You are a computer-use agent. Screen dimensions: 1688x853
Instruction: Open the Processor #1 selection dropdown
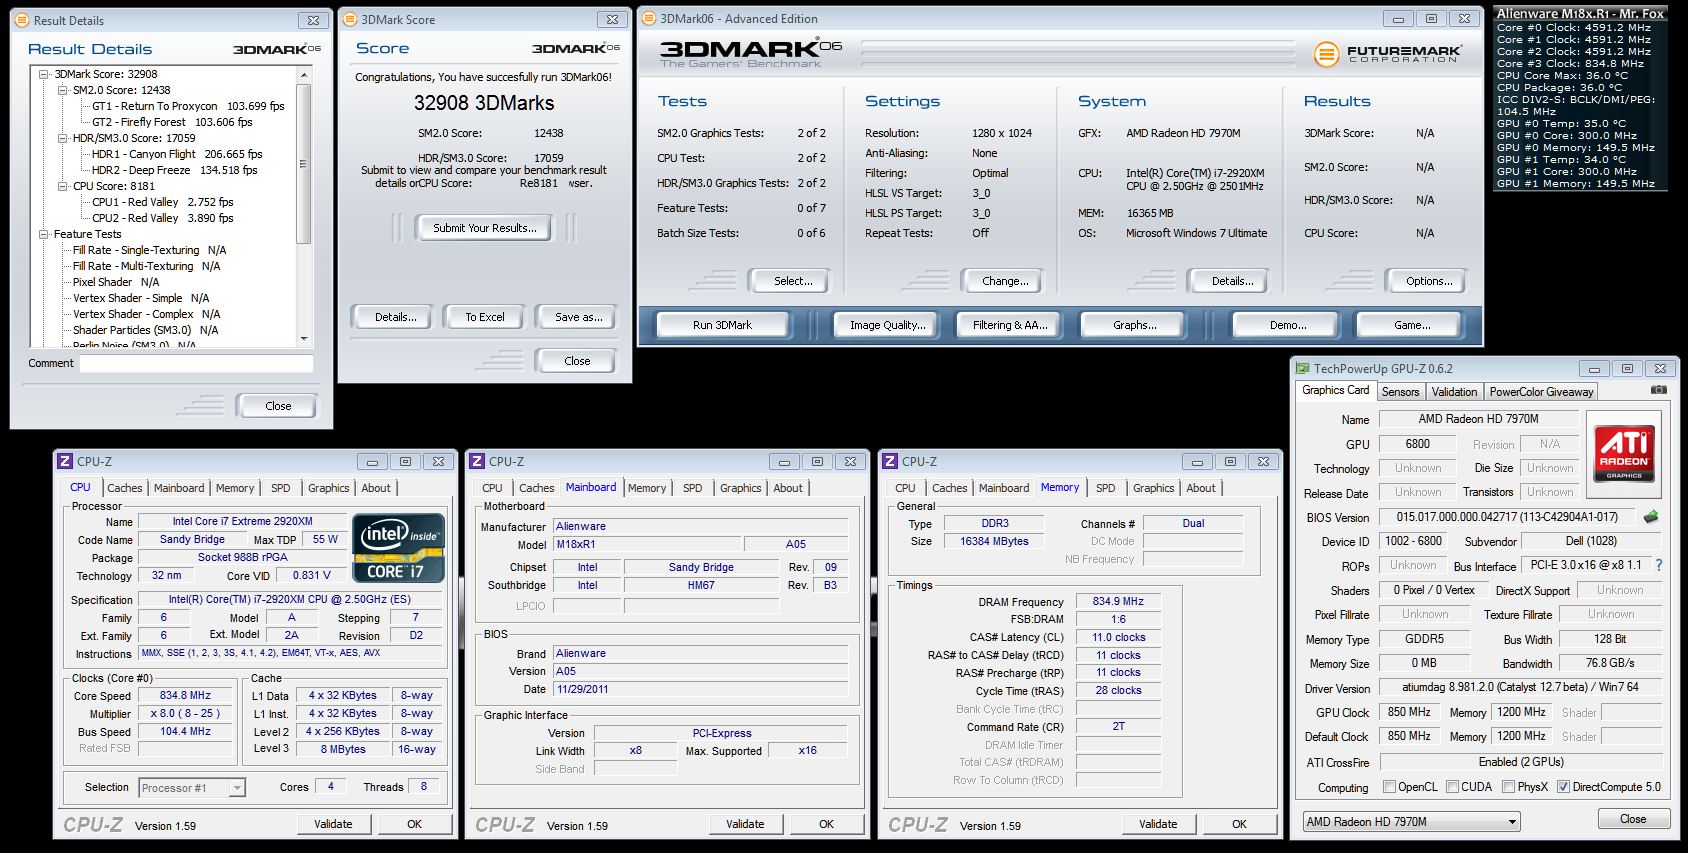click(192, 788)
